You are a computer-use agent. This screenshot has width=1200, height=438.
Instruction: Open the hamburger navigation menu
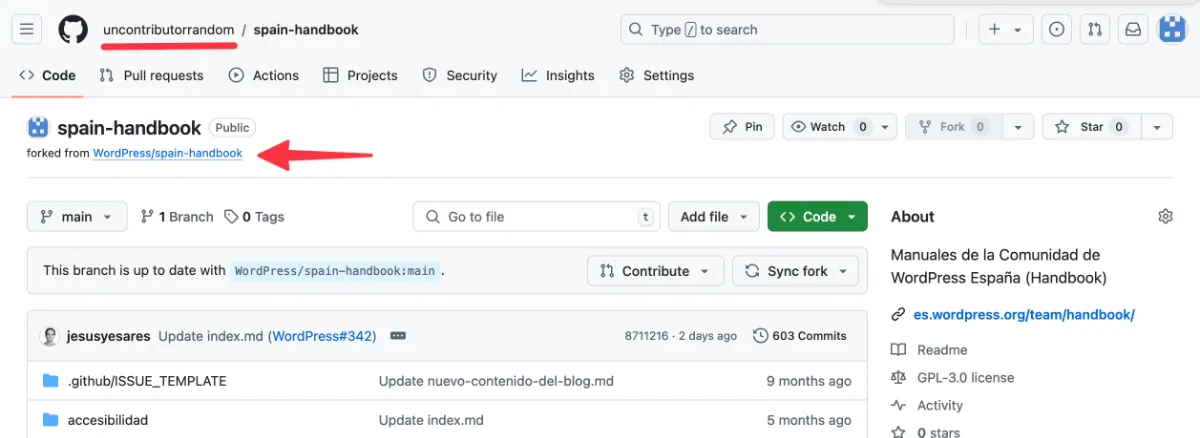tap(27, 29)
